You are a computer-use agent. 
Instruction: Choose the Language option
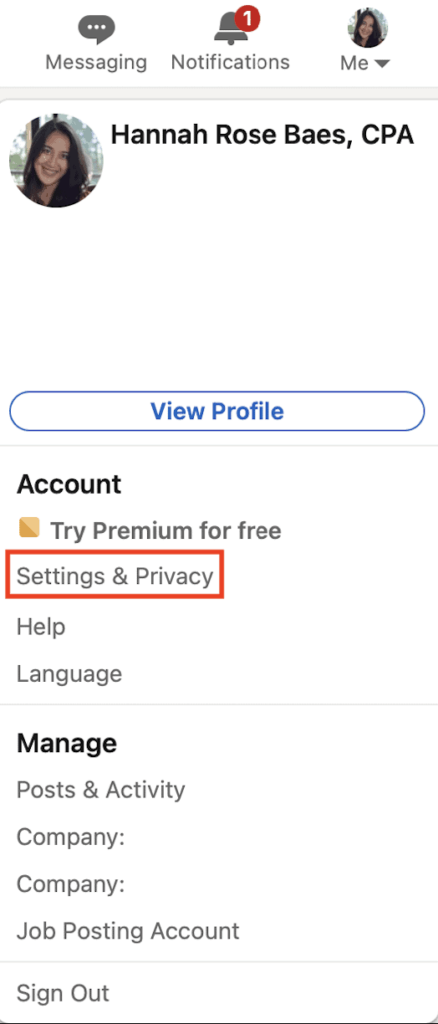(x=69, y=674)
